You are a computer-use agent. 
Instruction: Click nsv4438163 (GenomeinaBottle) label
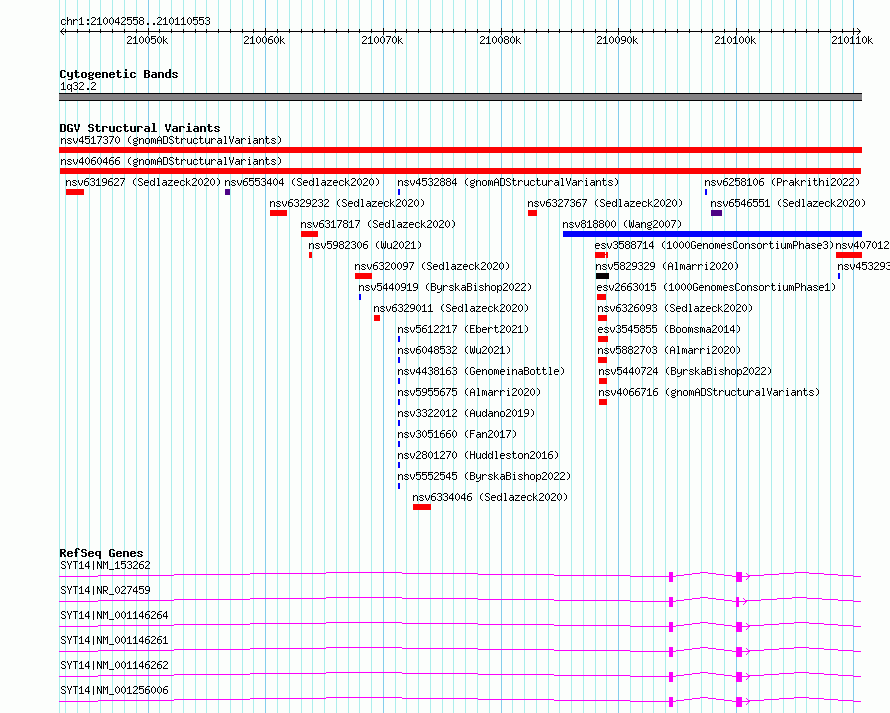pos(481,371)
